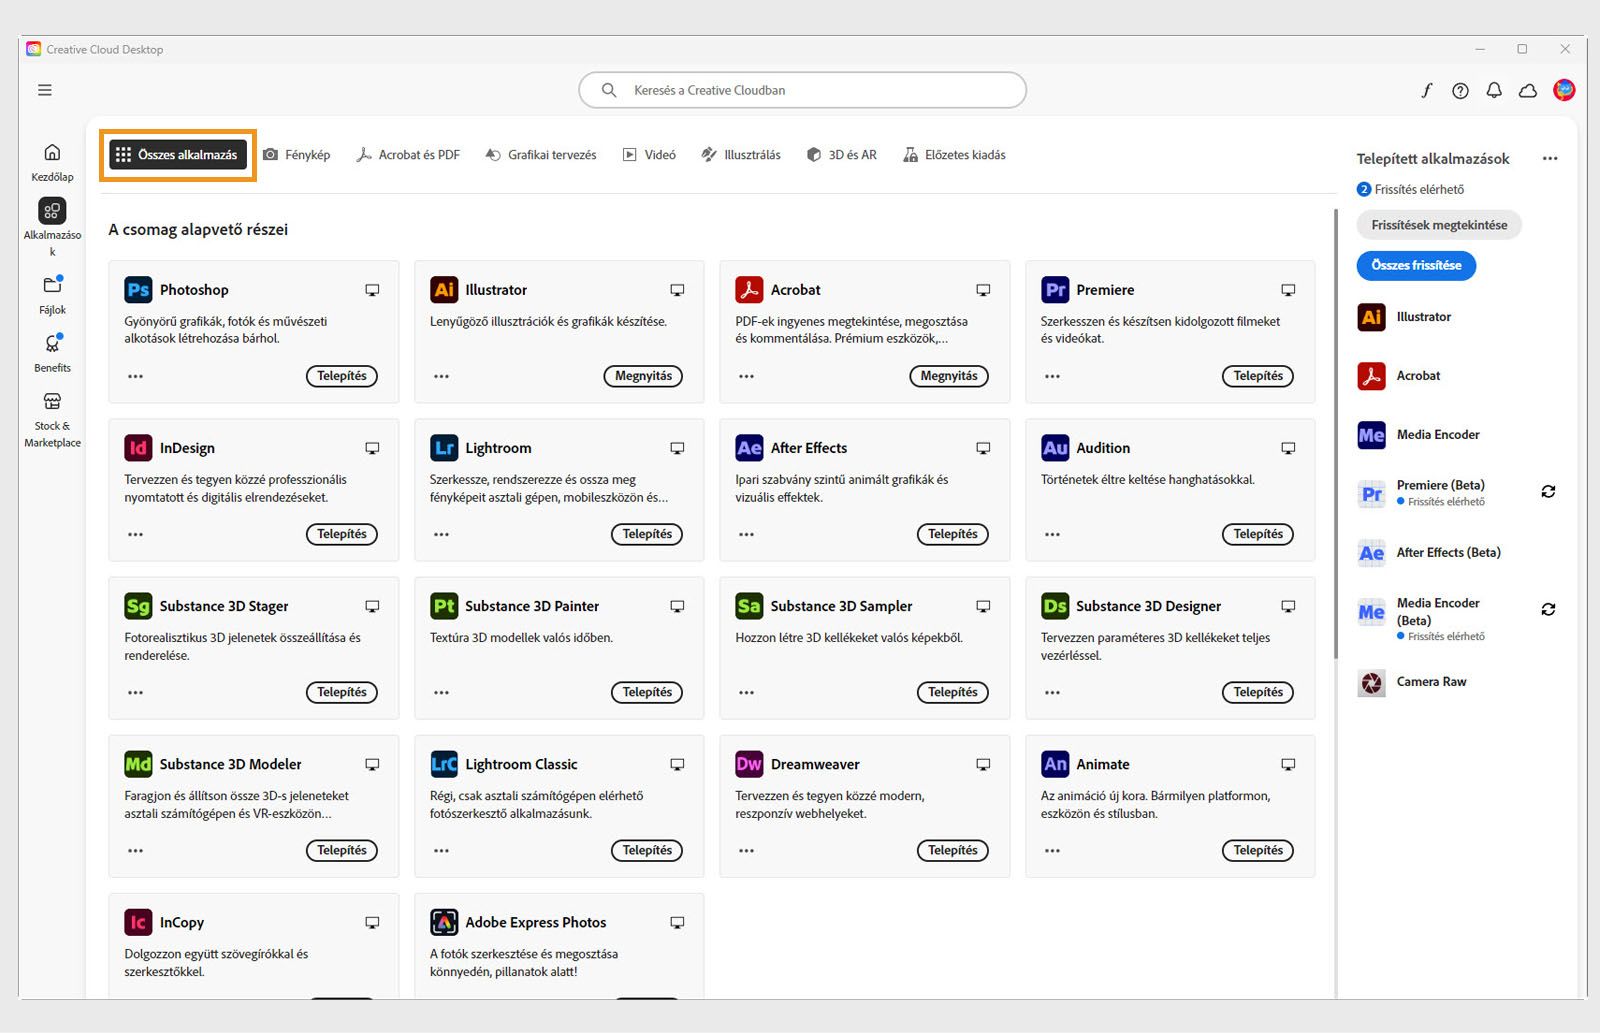Switch to the Fénykép category tab
Image resolution: width=1600 pixels, height=1033 pixels.
[297, 154]
